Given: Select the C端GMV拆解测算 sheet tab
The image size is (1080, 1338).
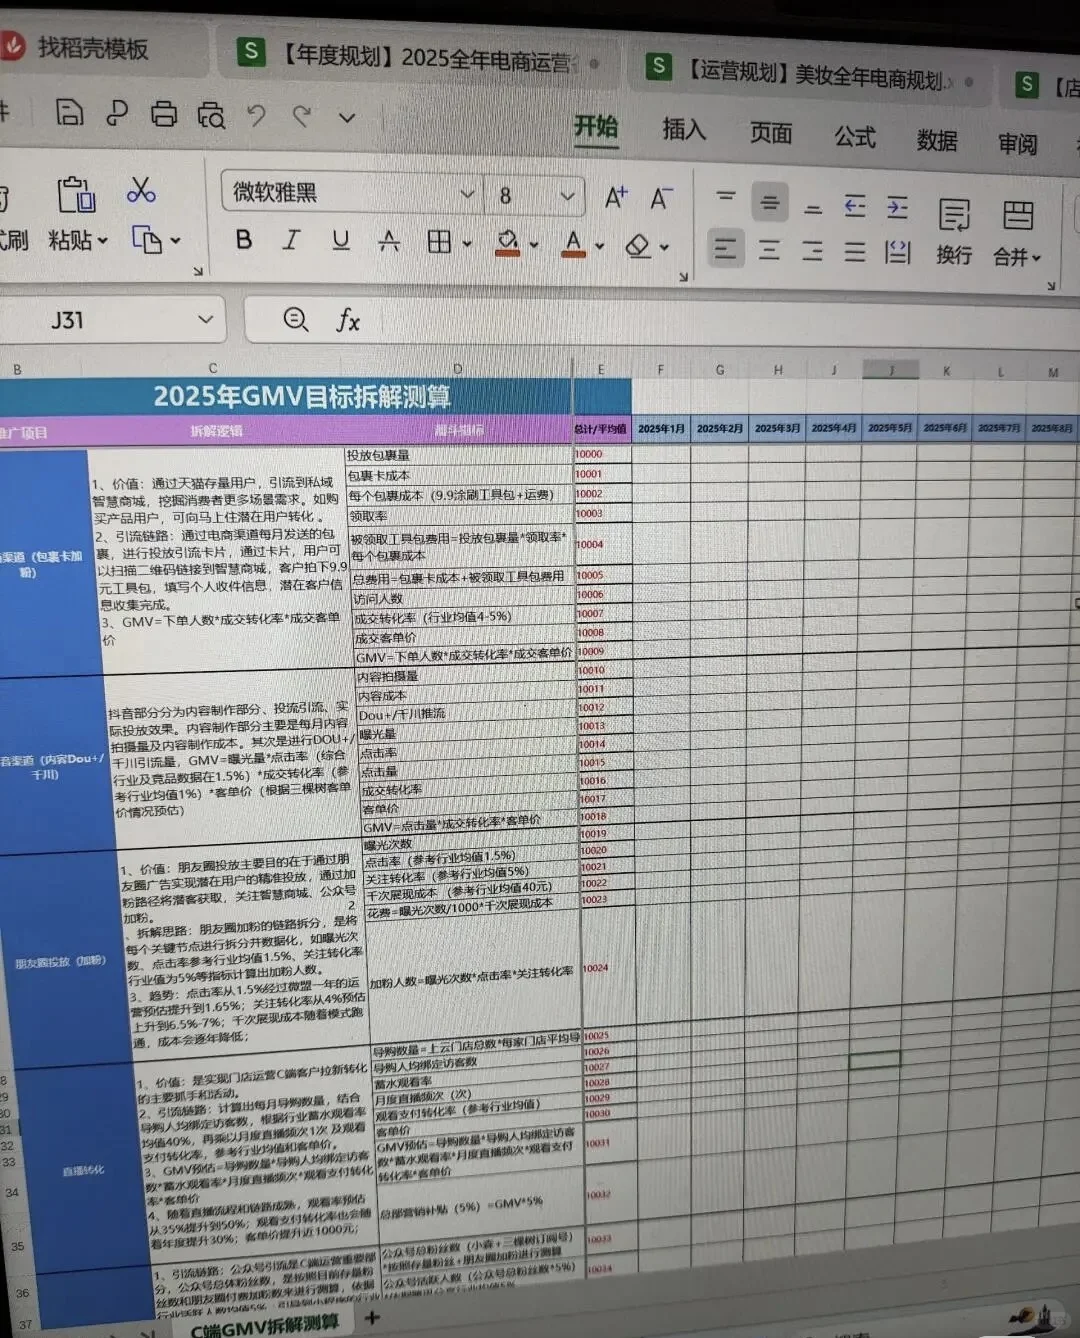Looking at the screenshot, I should coord(264,1326).
